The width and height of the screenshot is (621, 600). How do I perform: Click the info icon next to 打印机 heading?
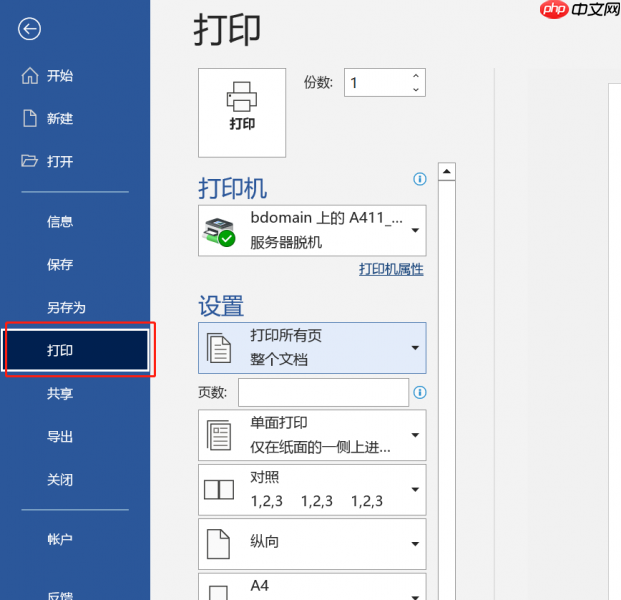(x=420, y=179)
